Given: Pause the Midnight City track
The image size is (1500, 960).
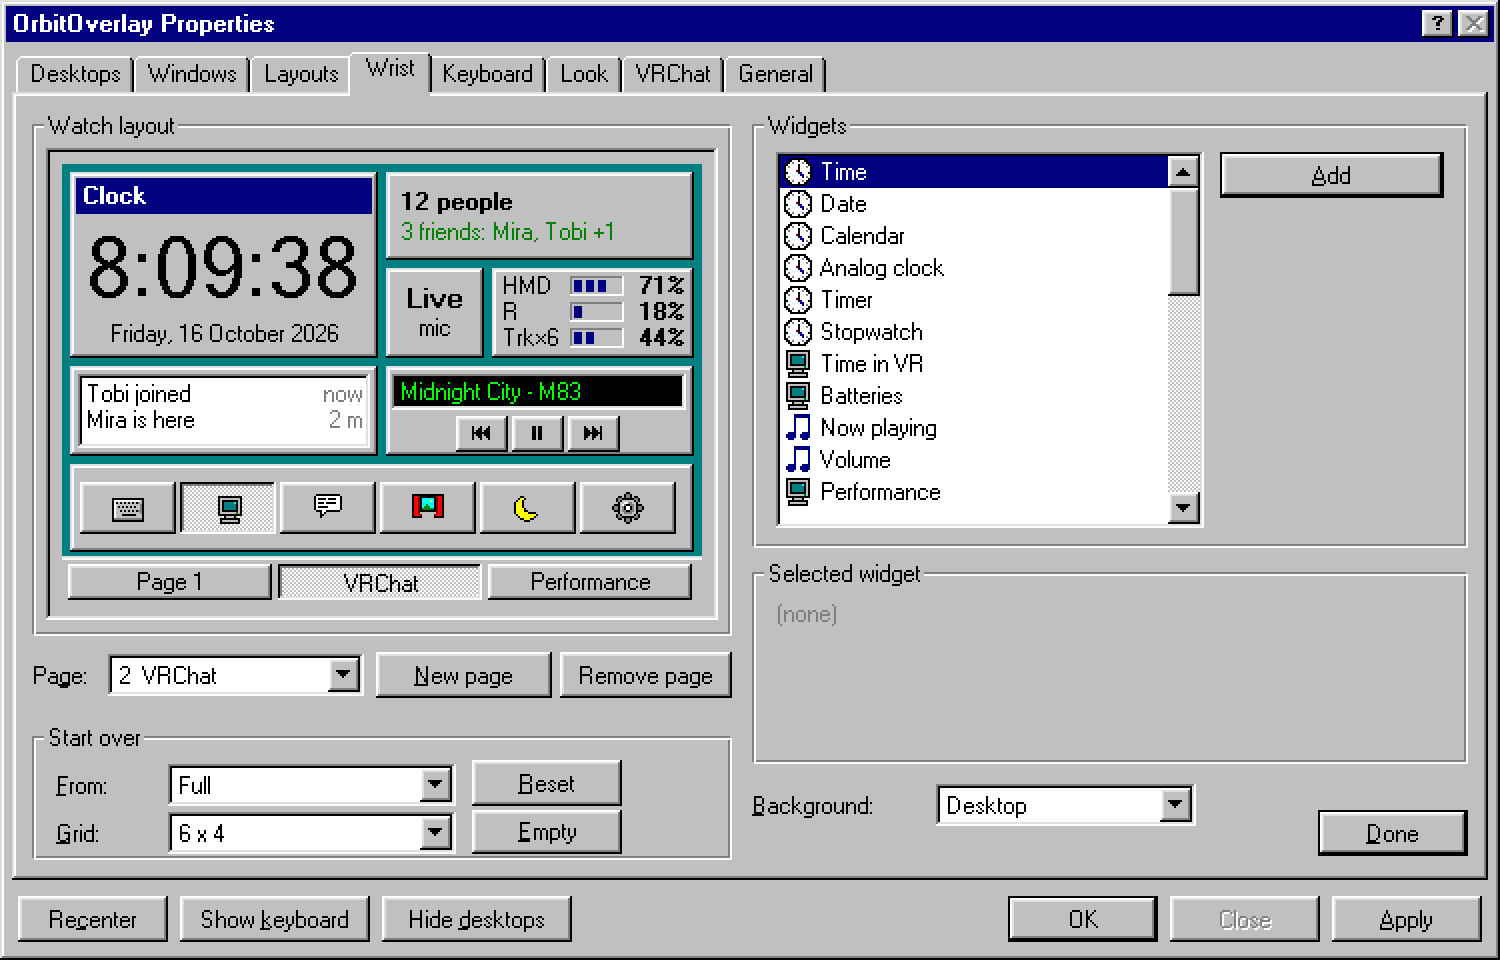Looking at the screenshot, I should tap(537, 433).
